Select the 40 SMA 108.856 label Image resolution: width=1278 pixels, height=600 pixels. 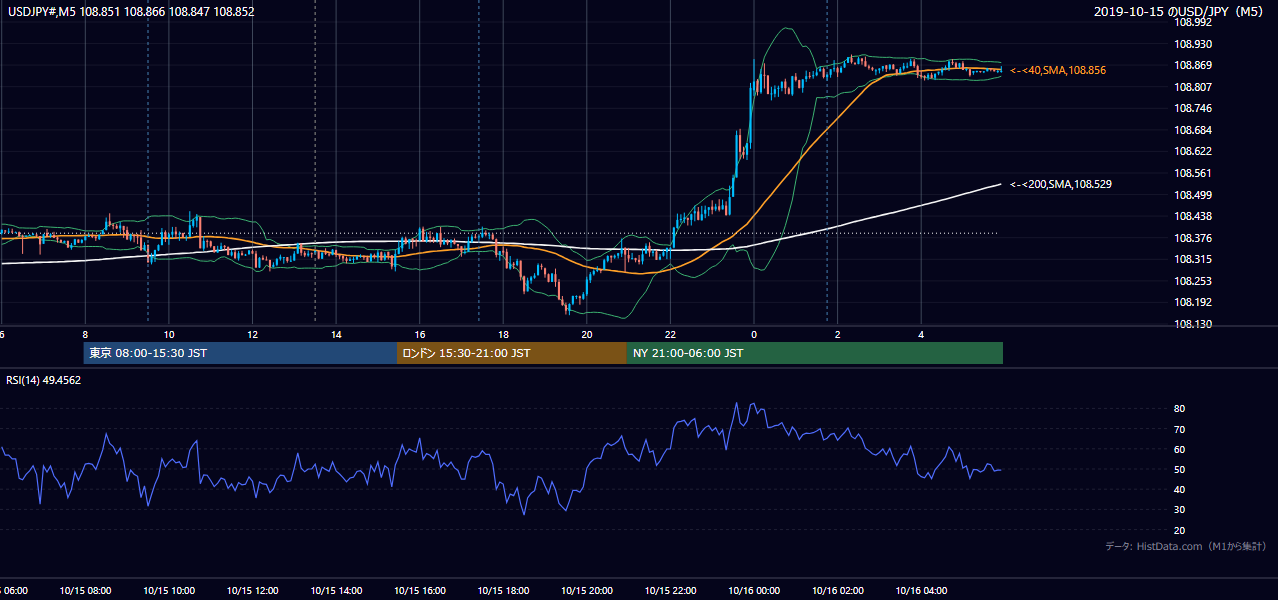pos(1058,70)
